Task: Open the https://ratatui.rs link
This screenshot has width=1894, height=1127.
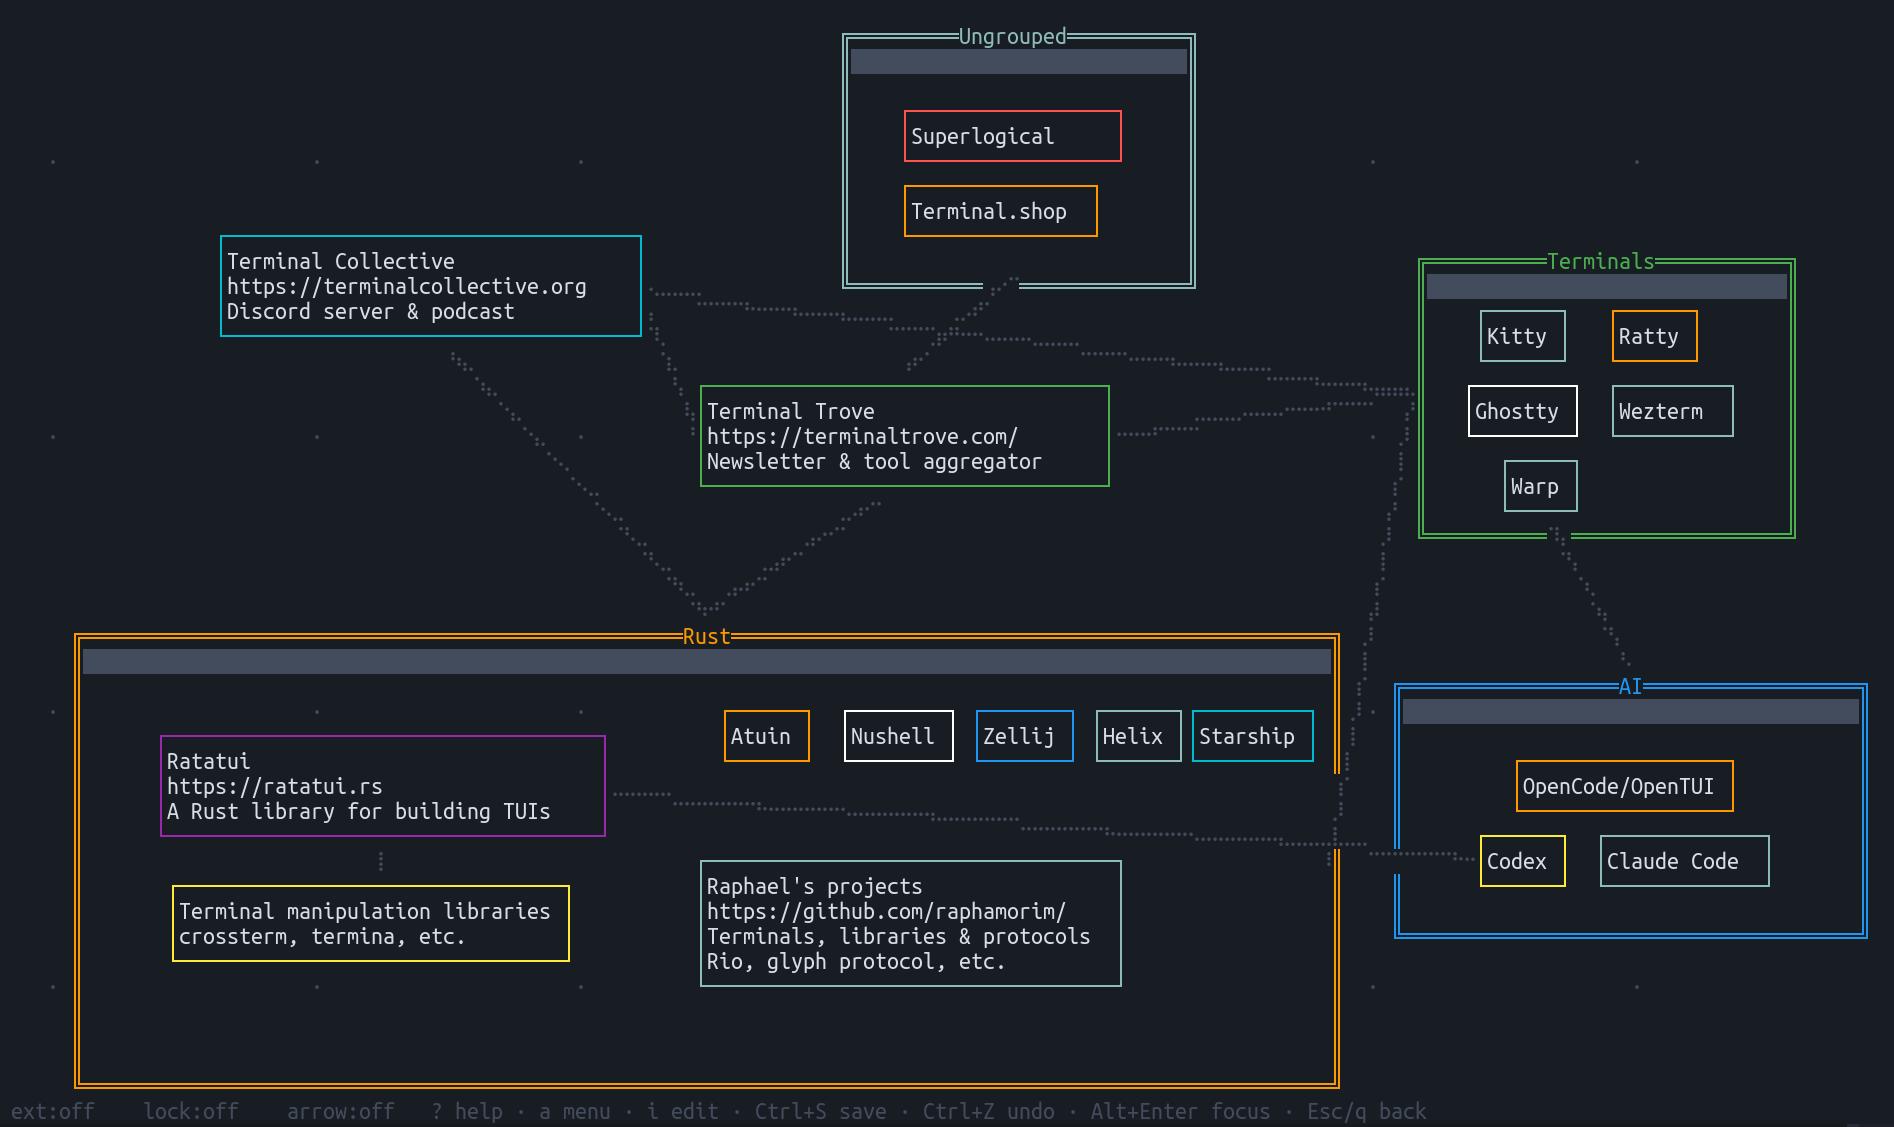Action: pyautogui.click(x=274, y=786)
